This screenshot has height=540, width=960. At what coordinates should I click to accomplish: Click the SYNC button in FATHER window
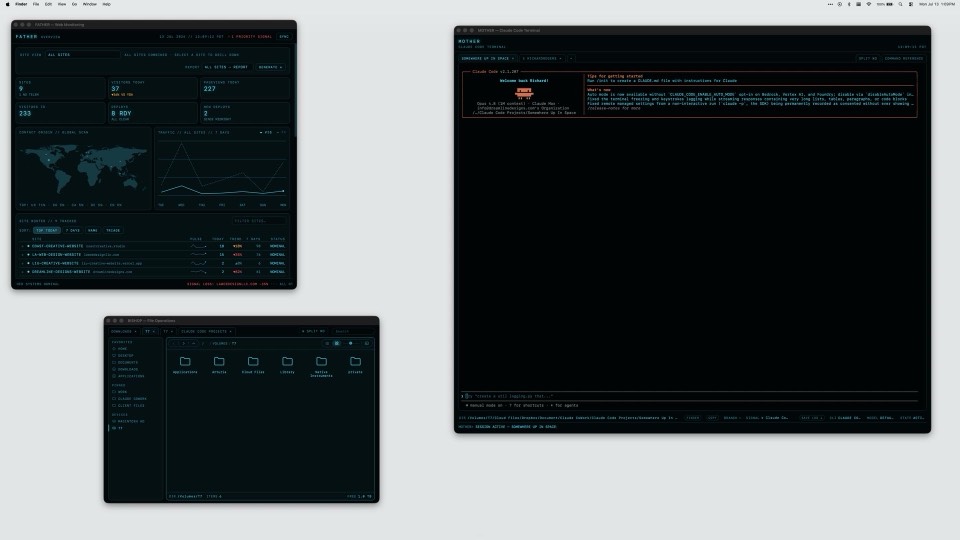[284, 37]
